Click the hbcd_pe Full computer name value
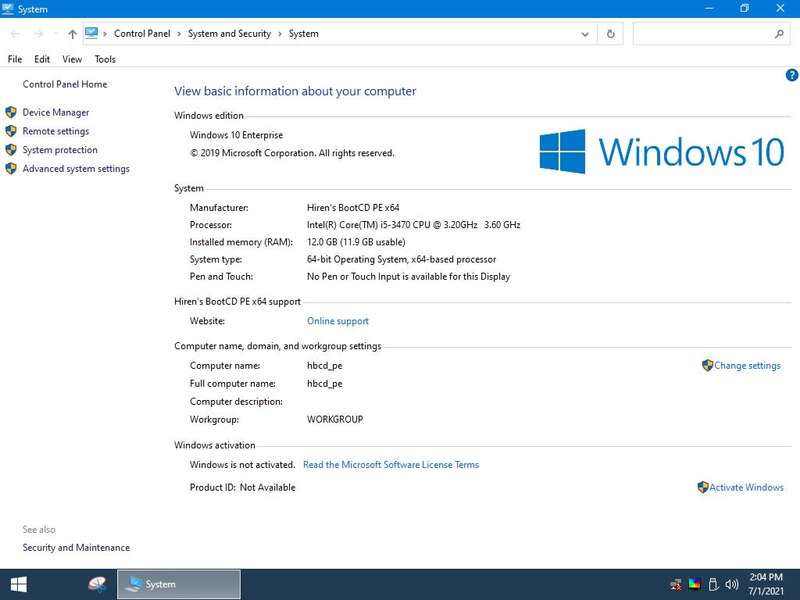Viewport: 800px width, 600px height. (324, 384)
